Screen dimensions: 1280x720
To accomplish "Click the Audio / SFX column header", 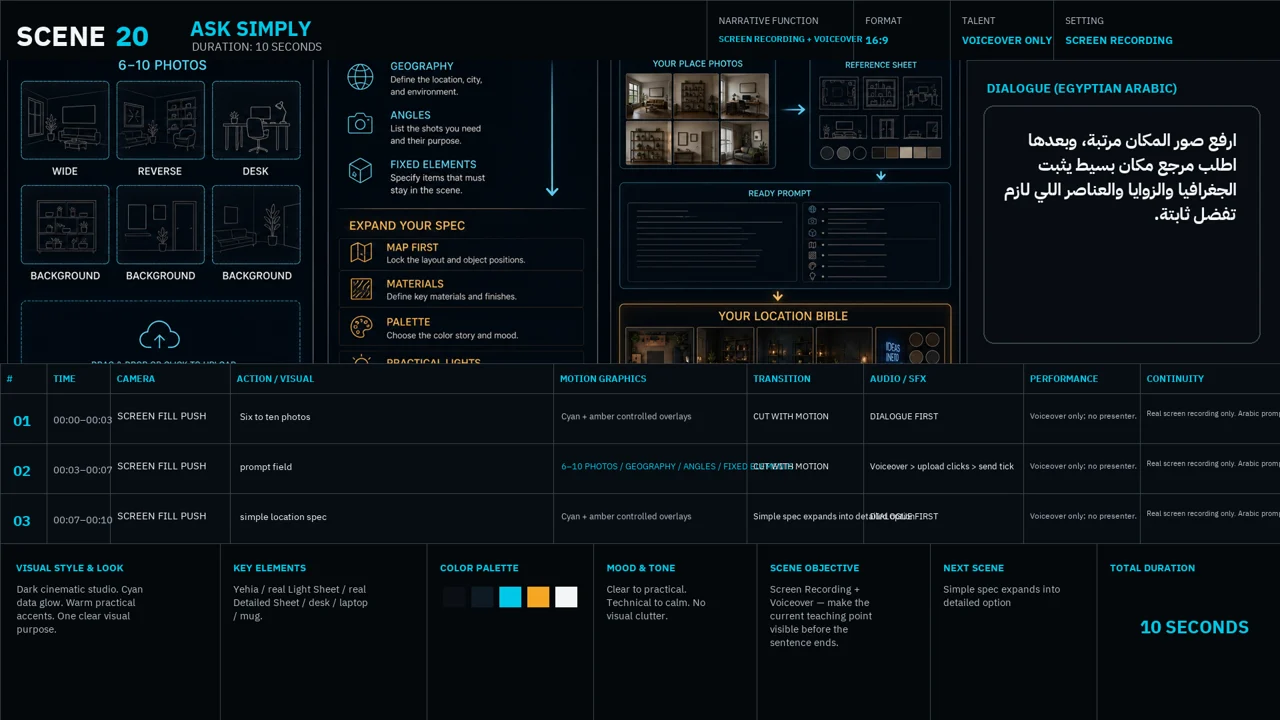I will tap(898, 379).
